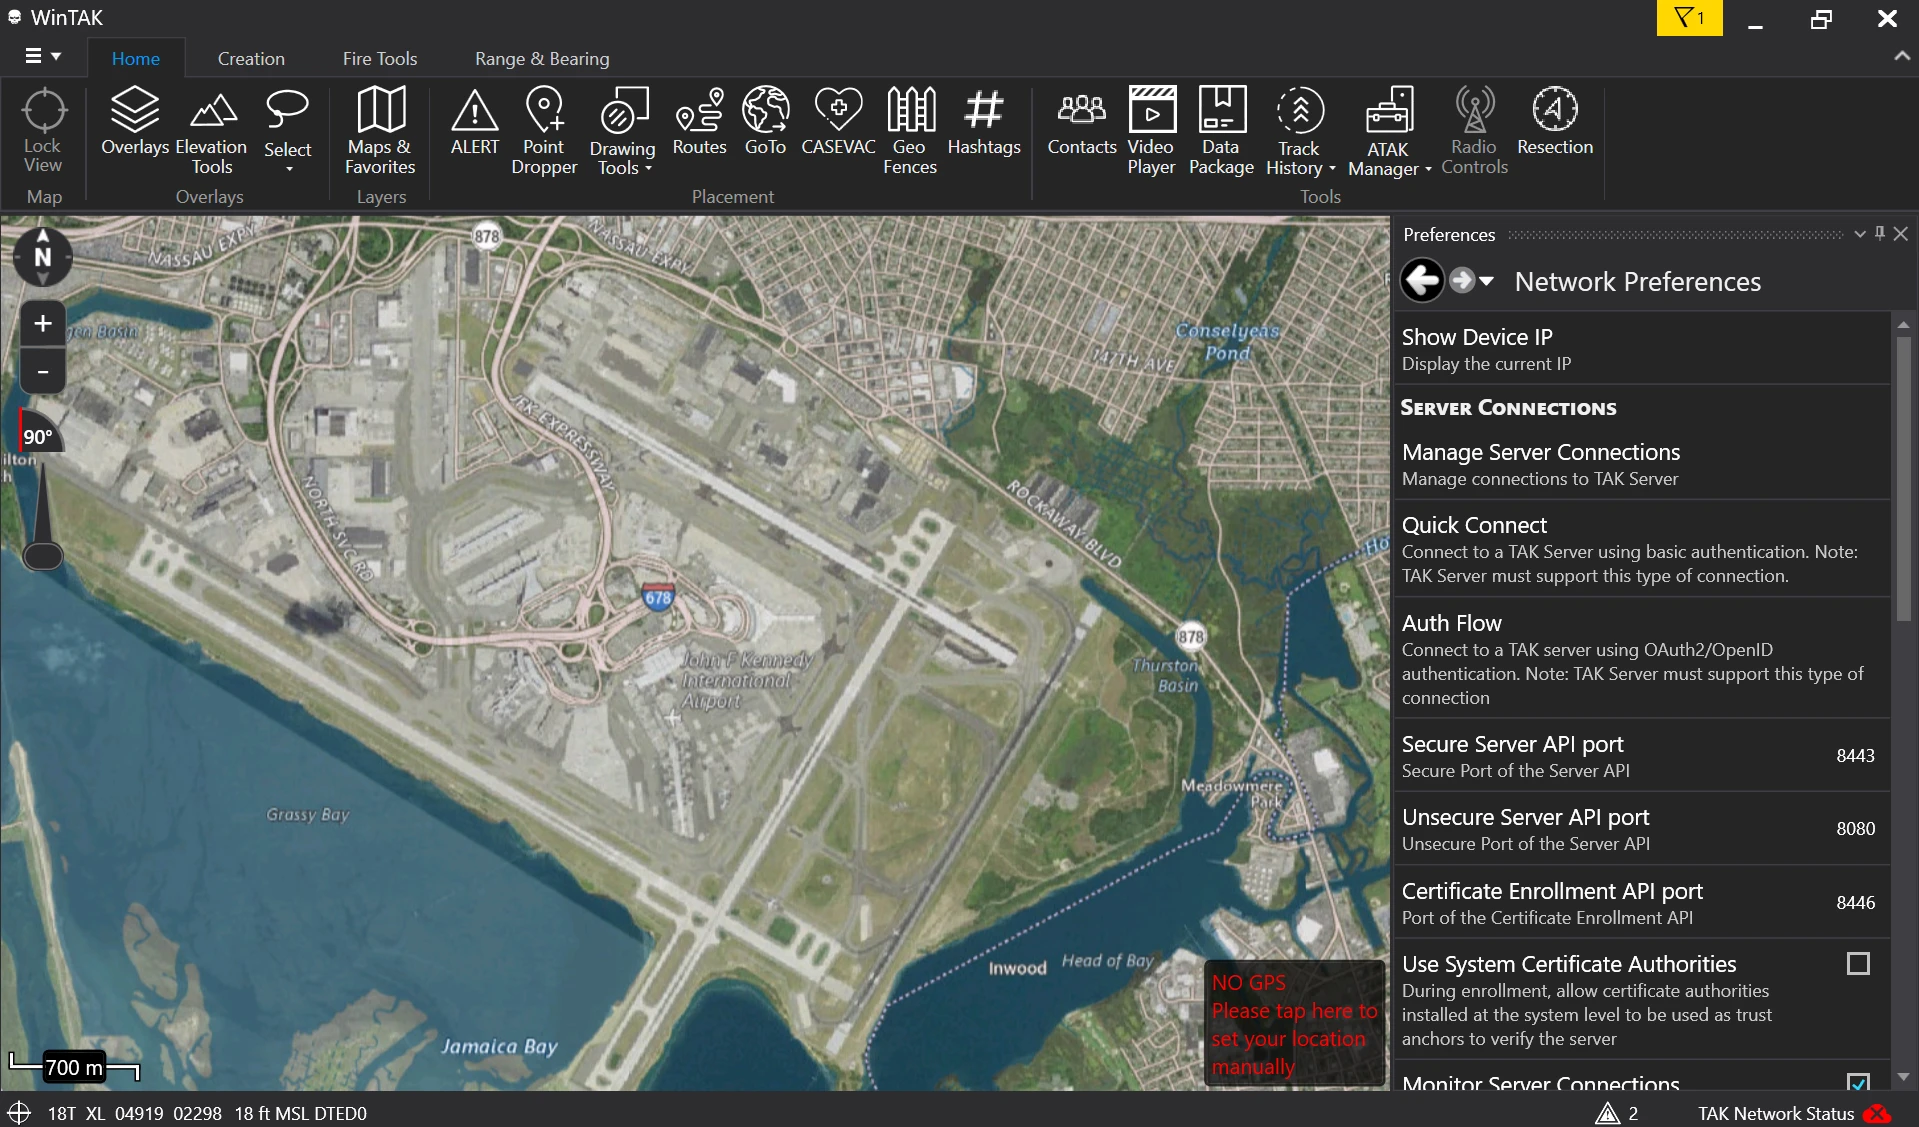Switch to the Fire Tools tab

(380, 58)
